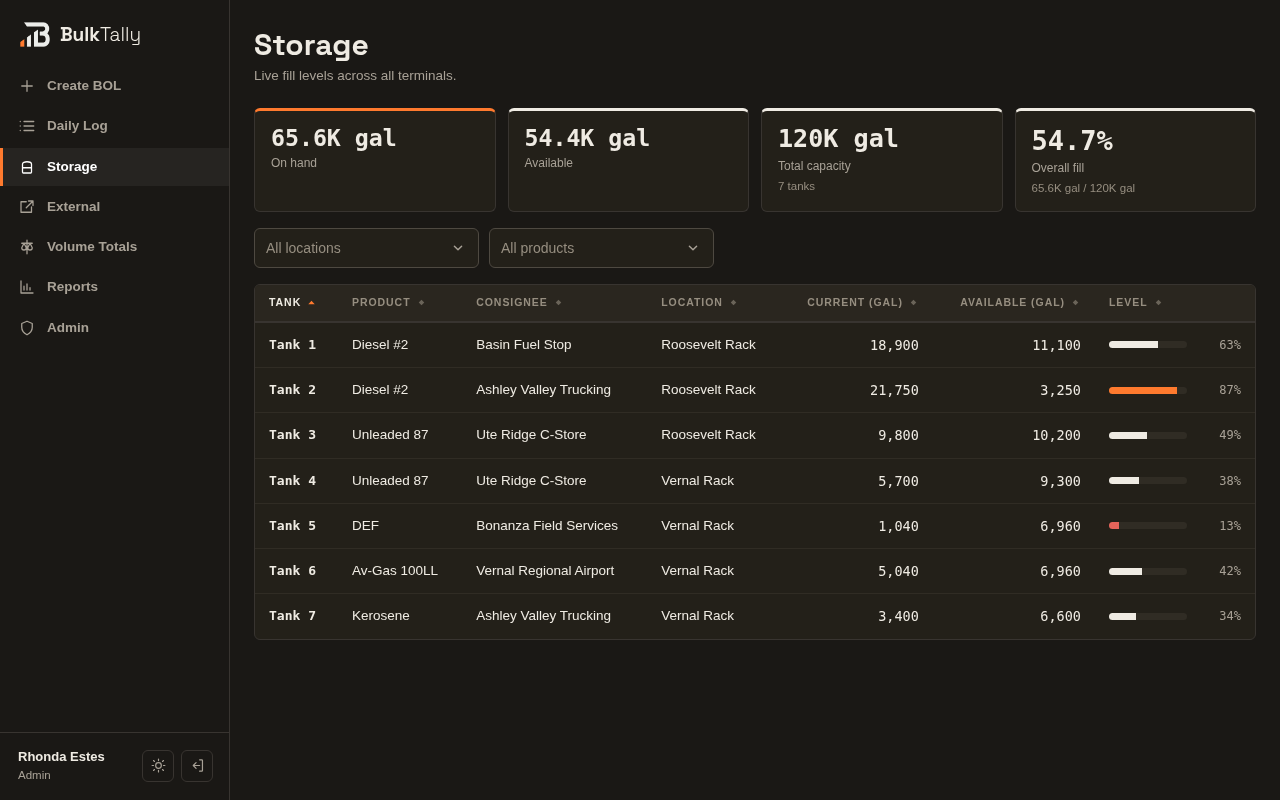The image size is (1280, 800).
Task: Go to Create BOL in sidebar
Action: [x=114, y=86]
